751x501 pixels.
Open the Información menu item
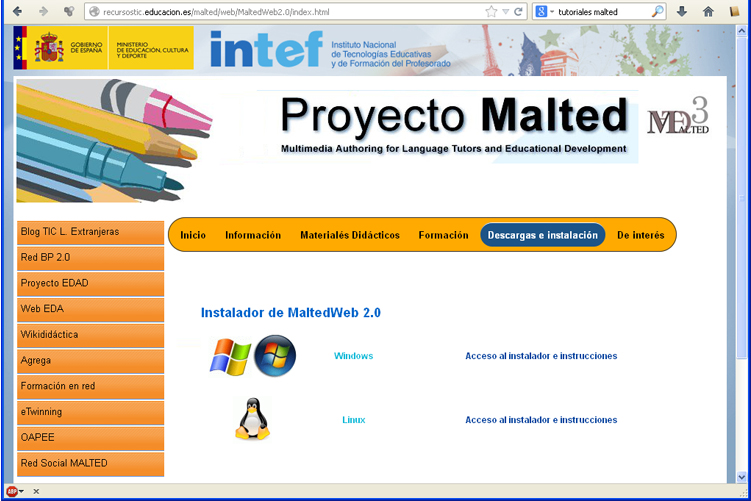[x=253, y=235]
